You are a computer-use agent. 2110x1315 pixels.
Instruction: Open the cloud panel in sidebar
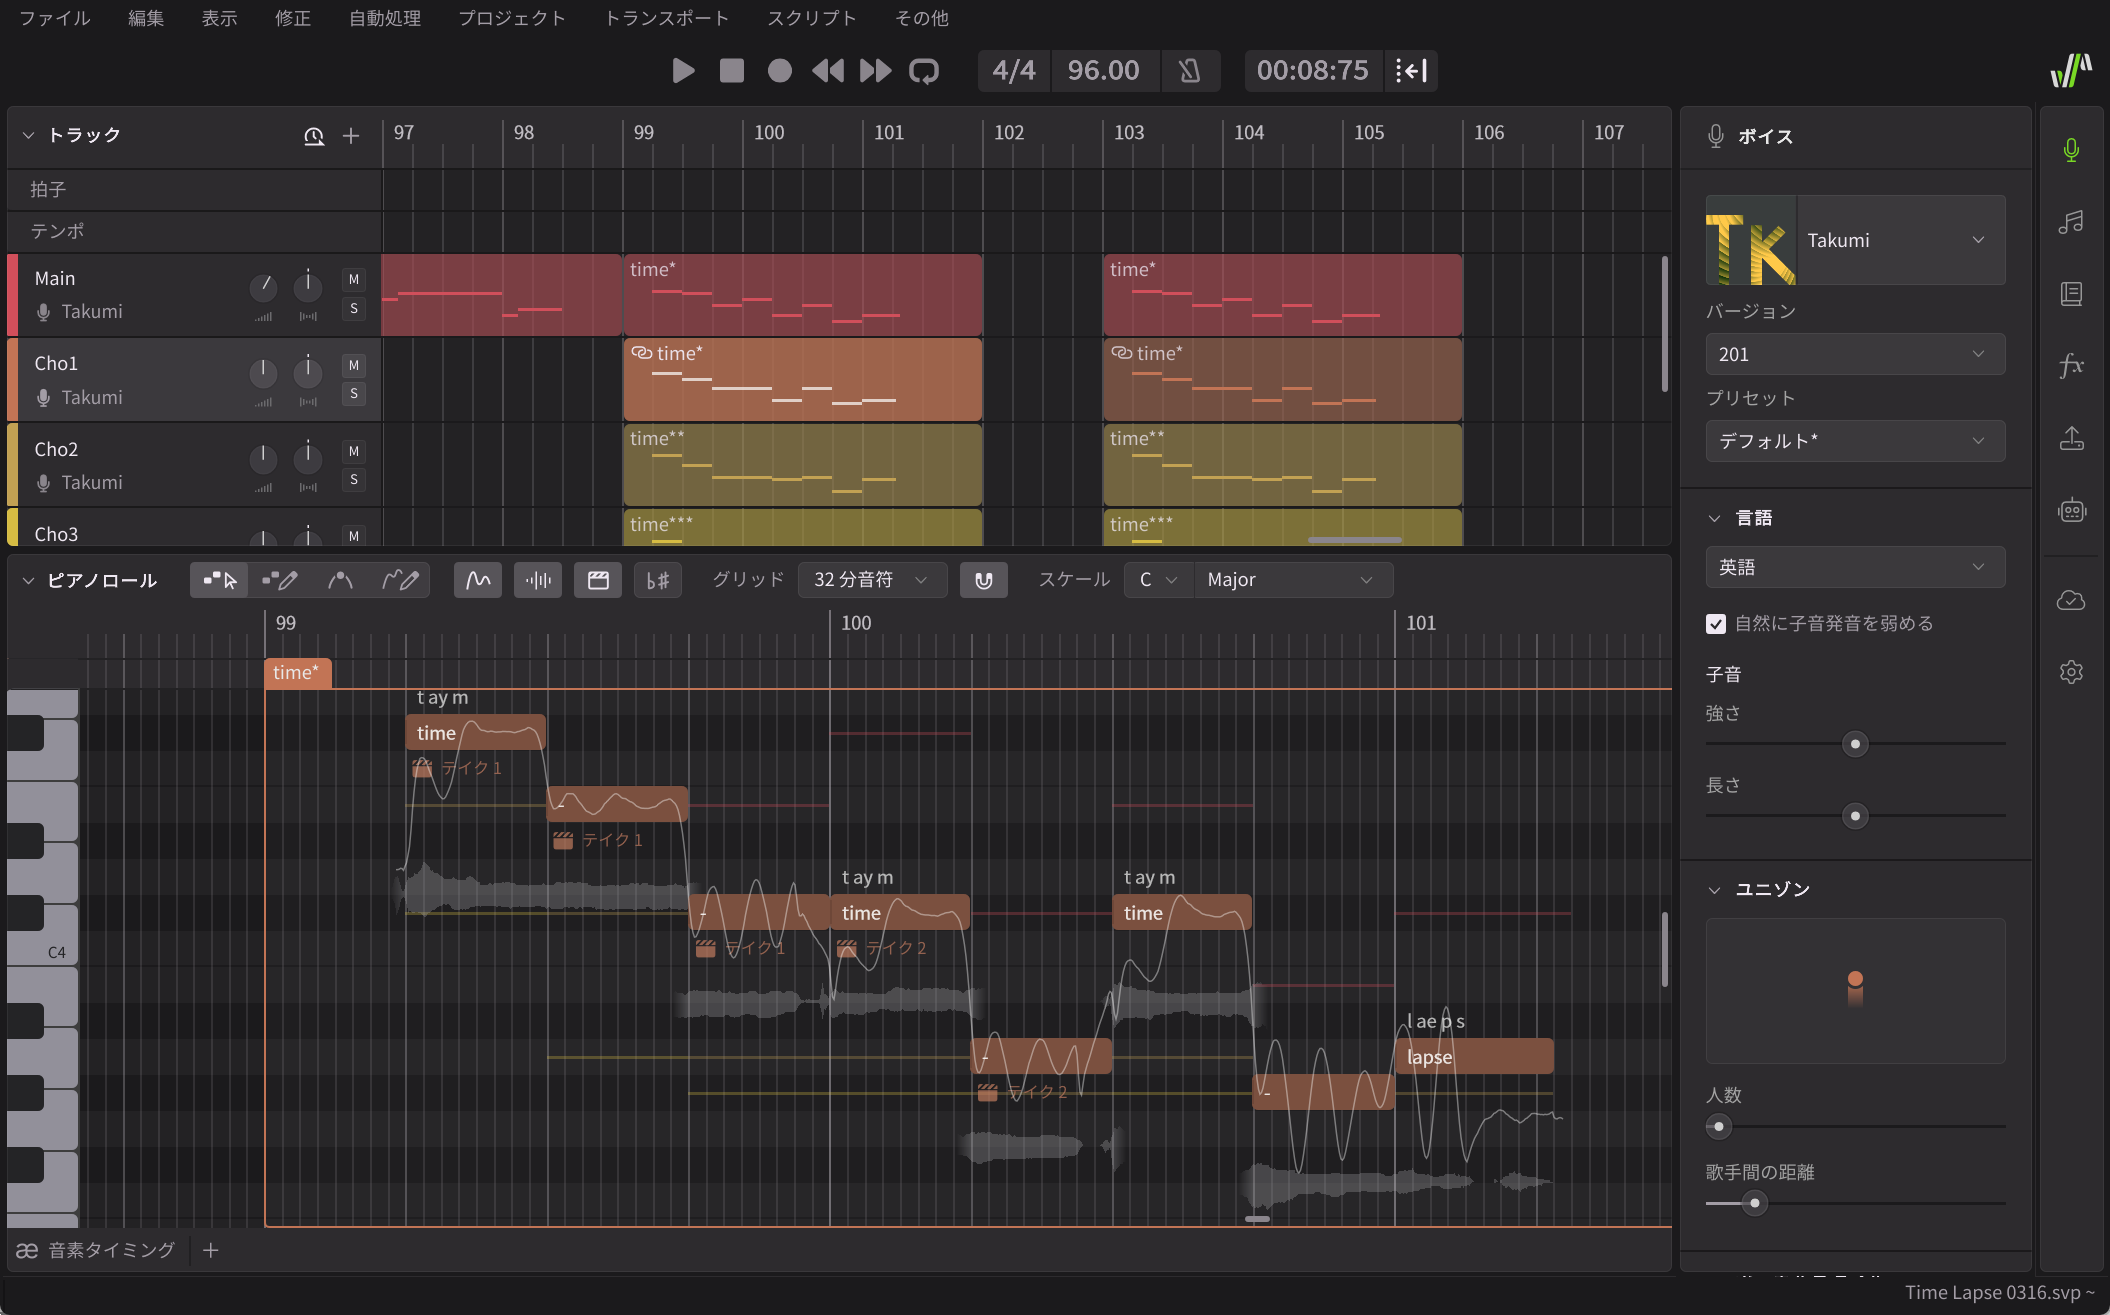(2071, 600)
